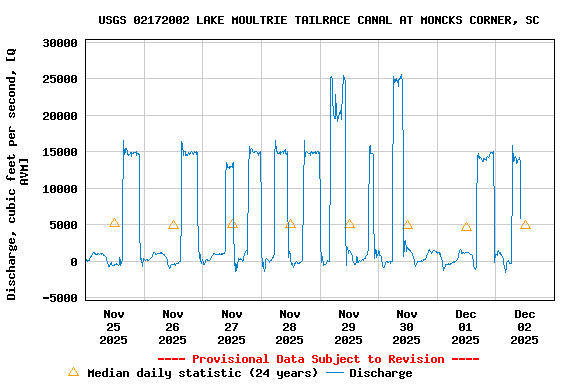Click the median triangle marker above Nov 26
The height and width of the screenshot is (384, 576).
coord(173,225)
